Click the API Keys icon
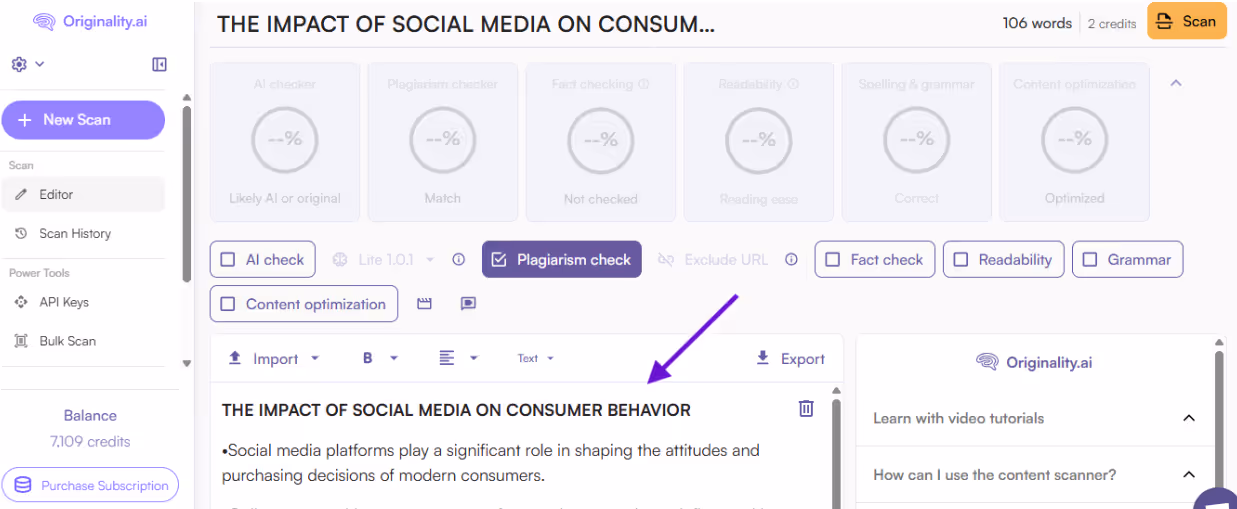The image size is (1237, 509). click(x=21, y=302)
